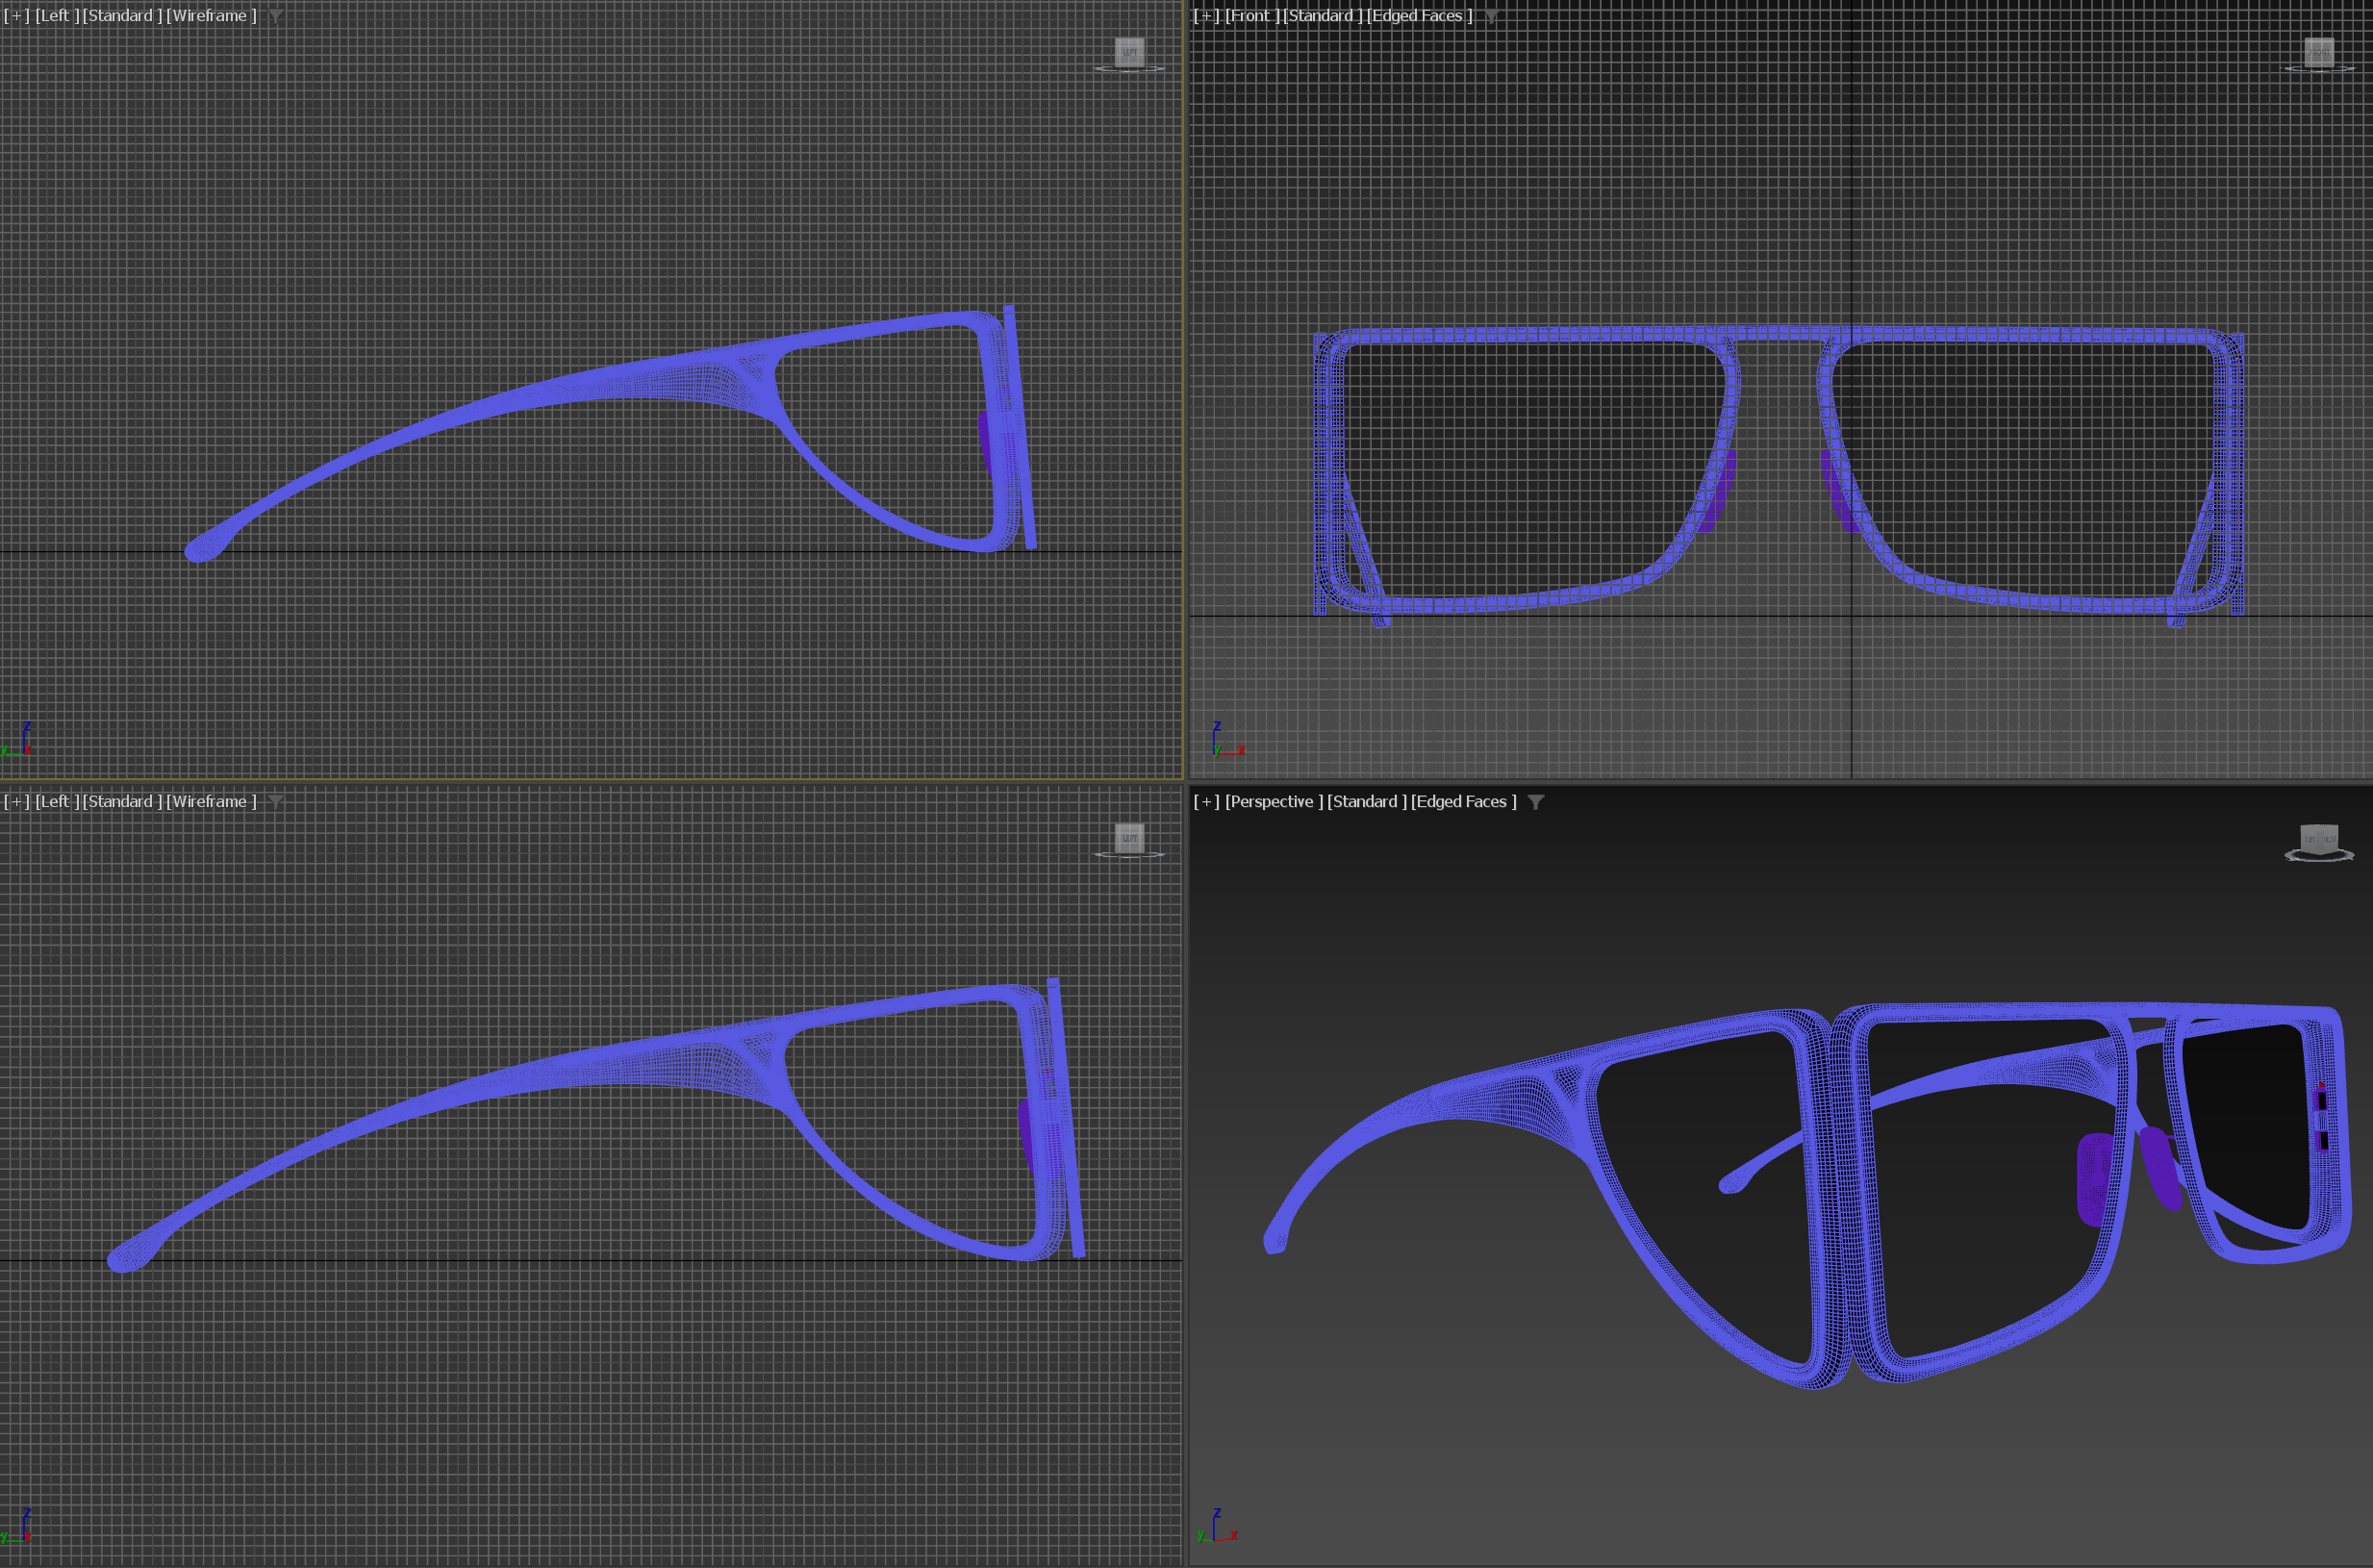Click the [Edged Faces] label in the Front viewport
Viewport: 2373px width, 1568px height.
1419,16
